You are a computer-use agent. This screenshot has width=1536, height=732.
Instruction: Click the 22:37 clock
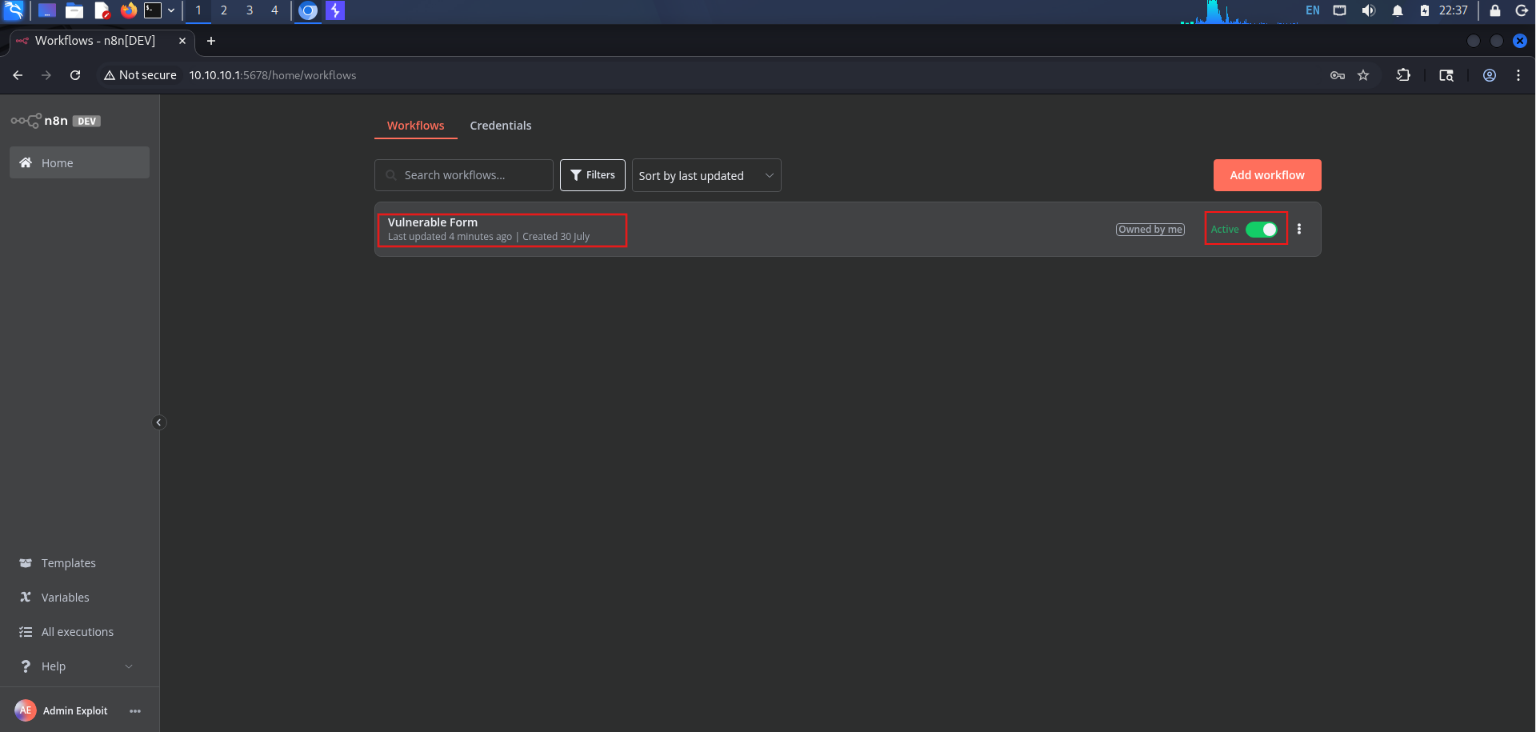tap(1453, 11)
